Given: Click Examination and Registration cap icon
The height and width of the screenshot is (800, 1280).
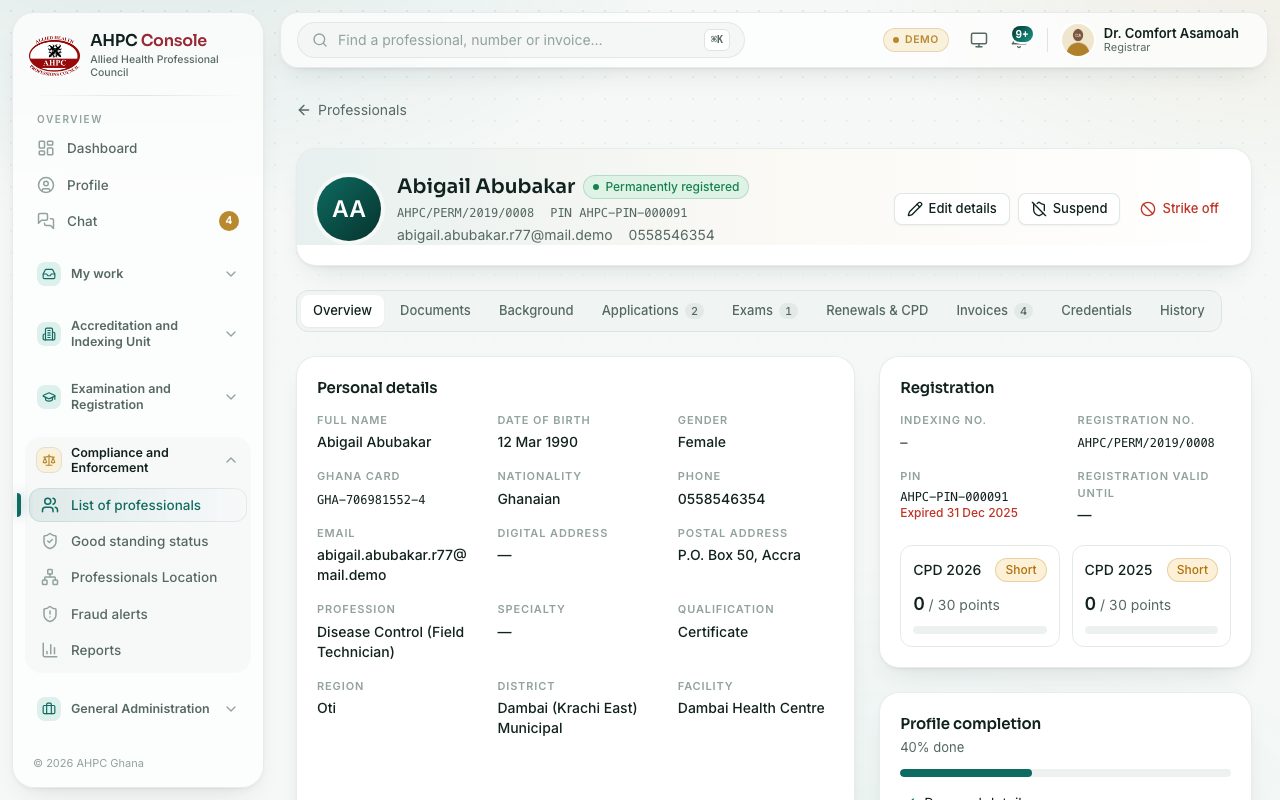Looking at the screenshot, I should click(49, 397).
